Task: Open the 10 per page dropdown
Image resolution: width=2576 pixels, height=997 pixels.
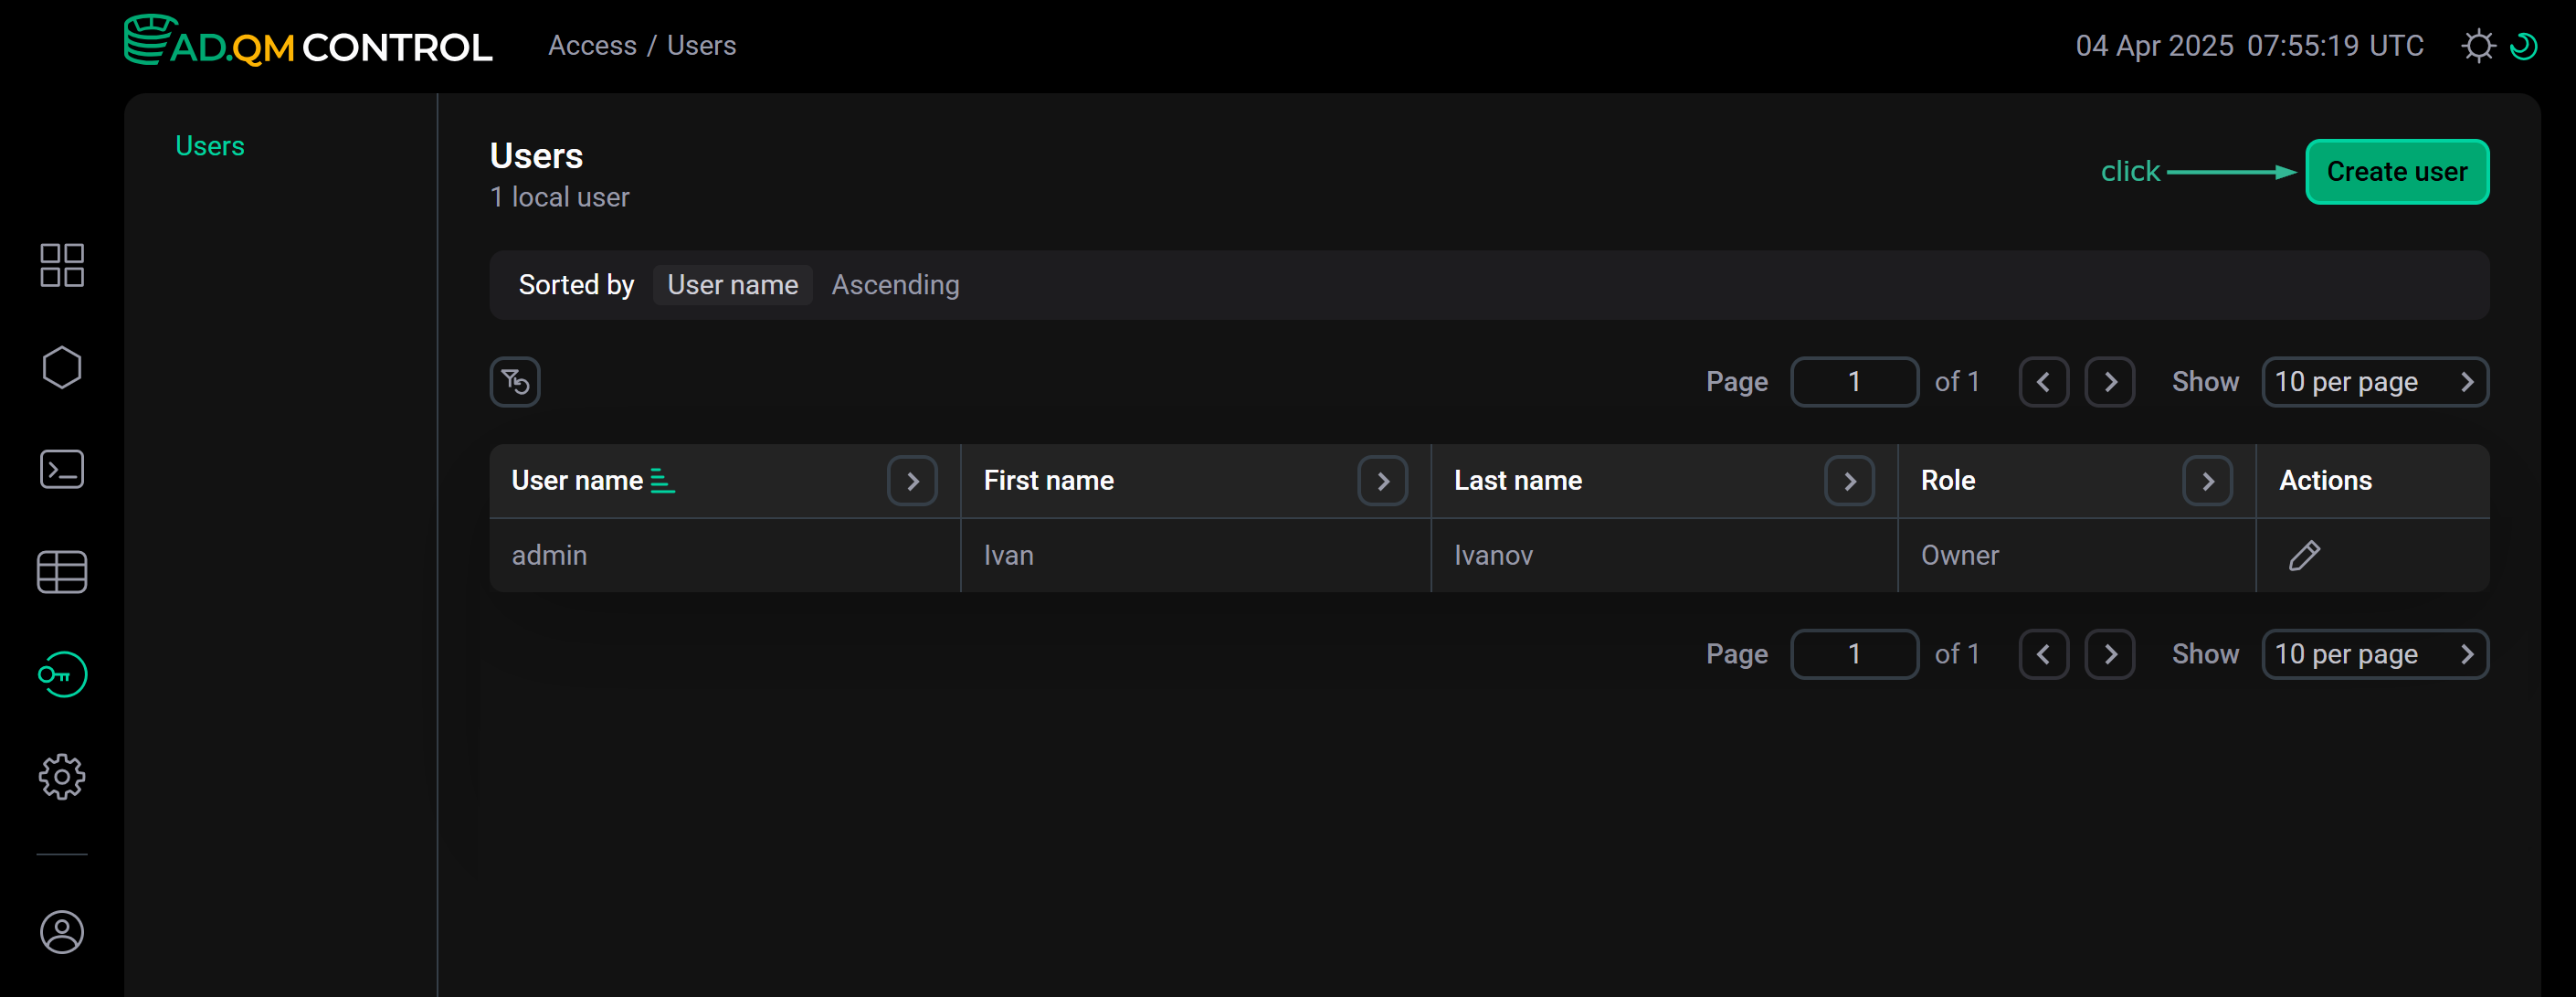Action: [2375, 381]
